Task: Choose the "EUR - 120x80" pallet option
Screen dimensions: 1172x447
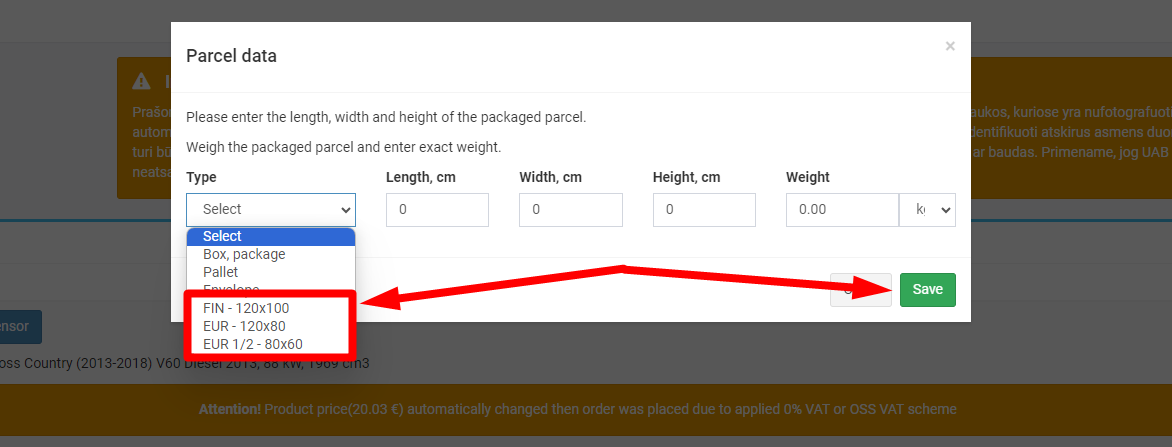Action: 244,326
